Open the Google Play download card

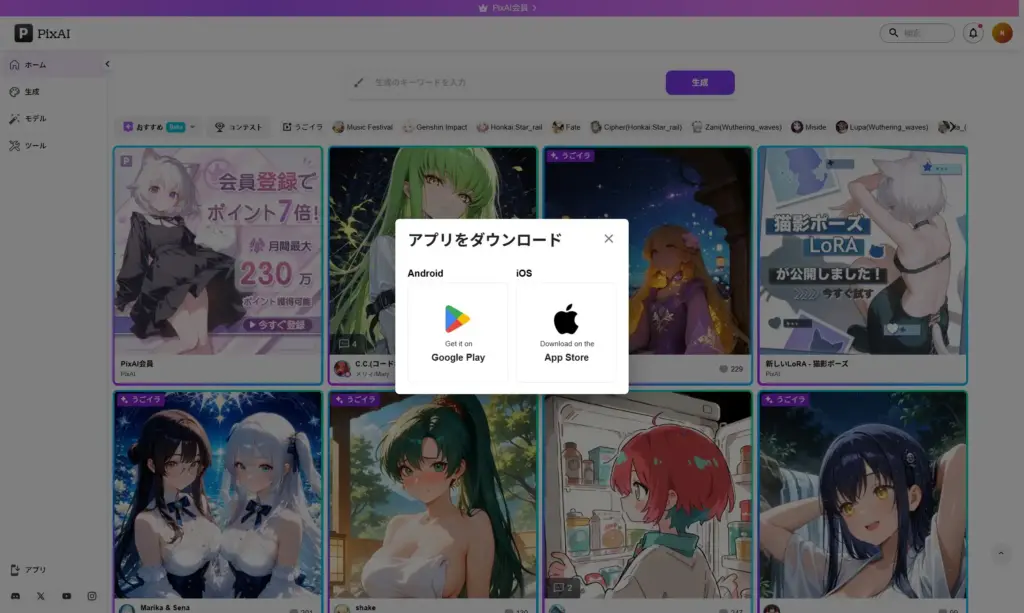[x=458, y=332]
